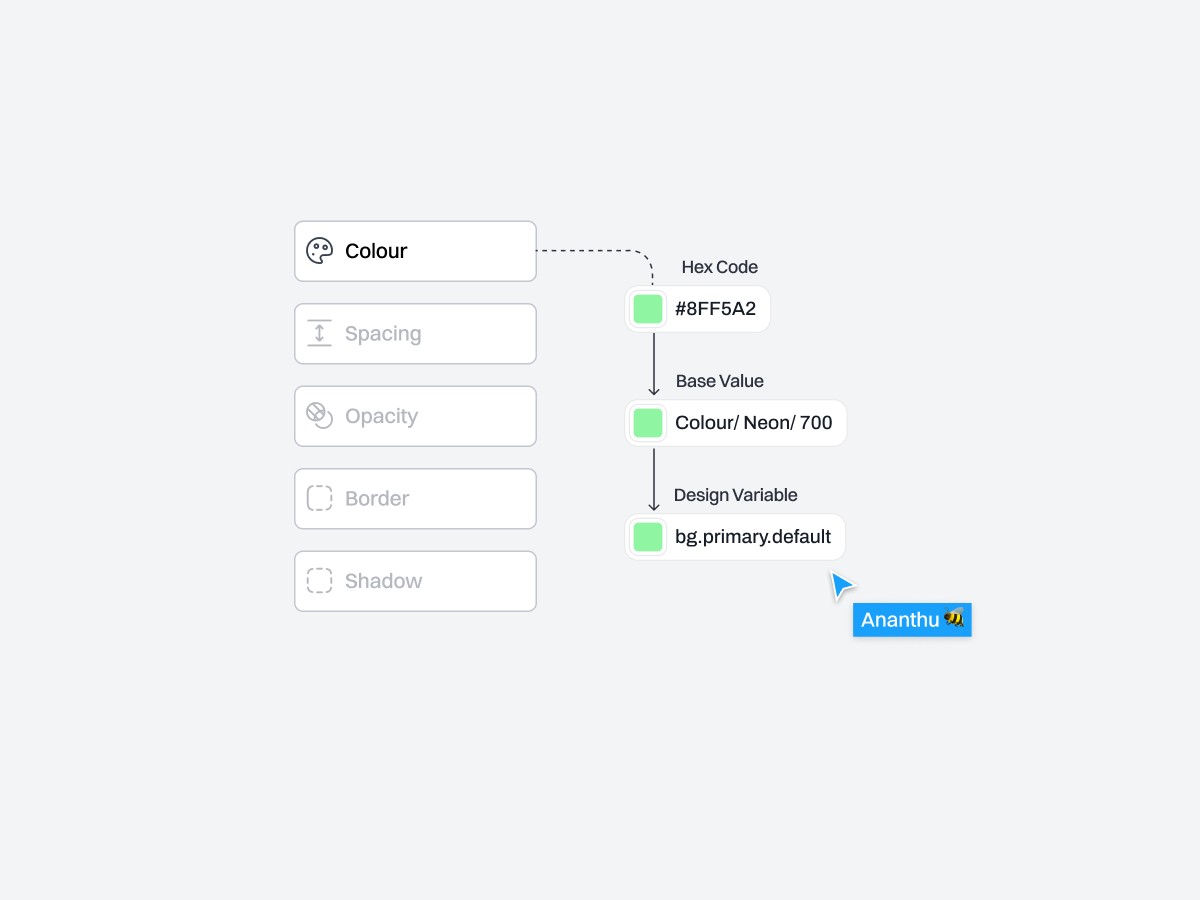The height and width of the screenshot is (900, 1200).
Task: Click the palette icon beside Colour
Action: point(319,251)
